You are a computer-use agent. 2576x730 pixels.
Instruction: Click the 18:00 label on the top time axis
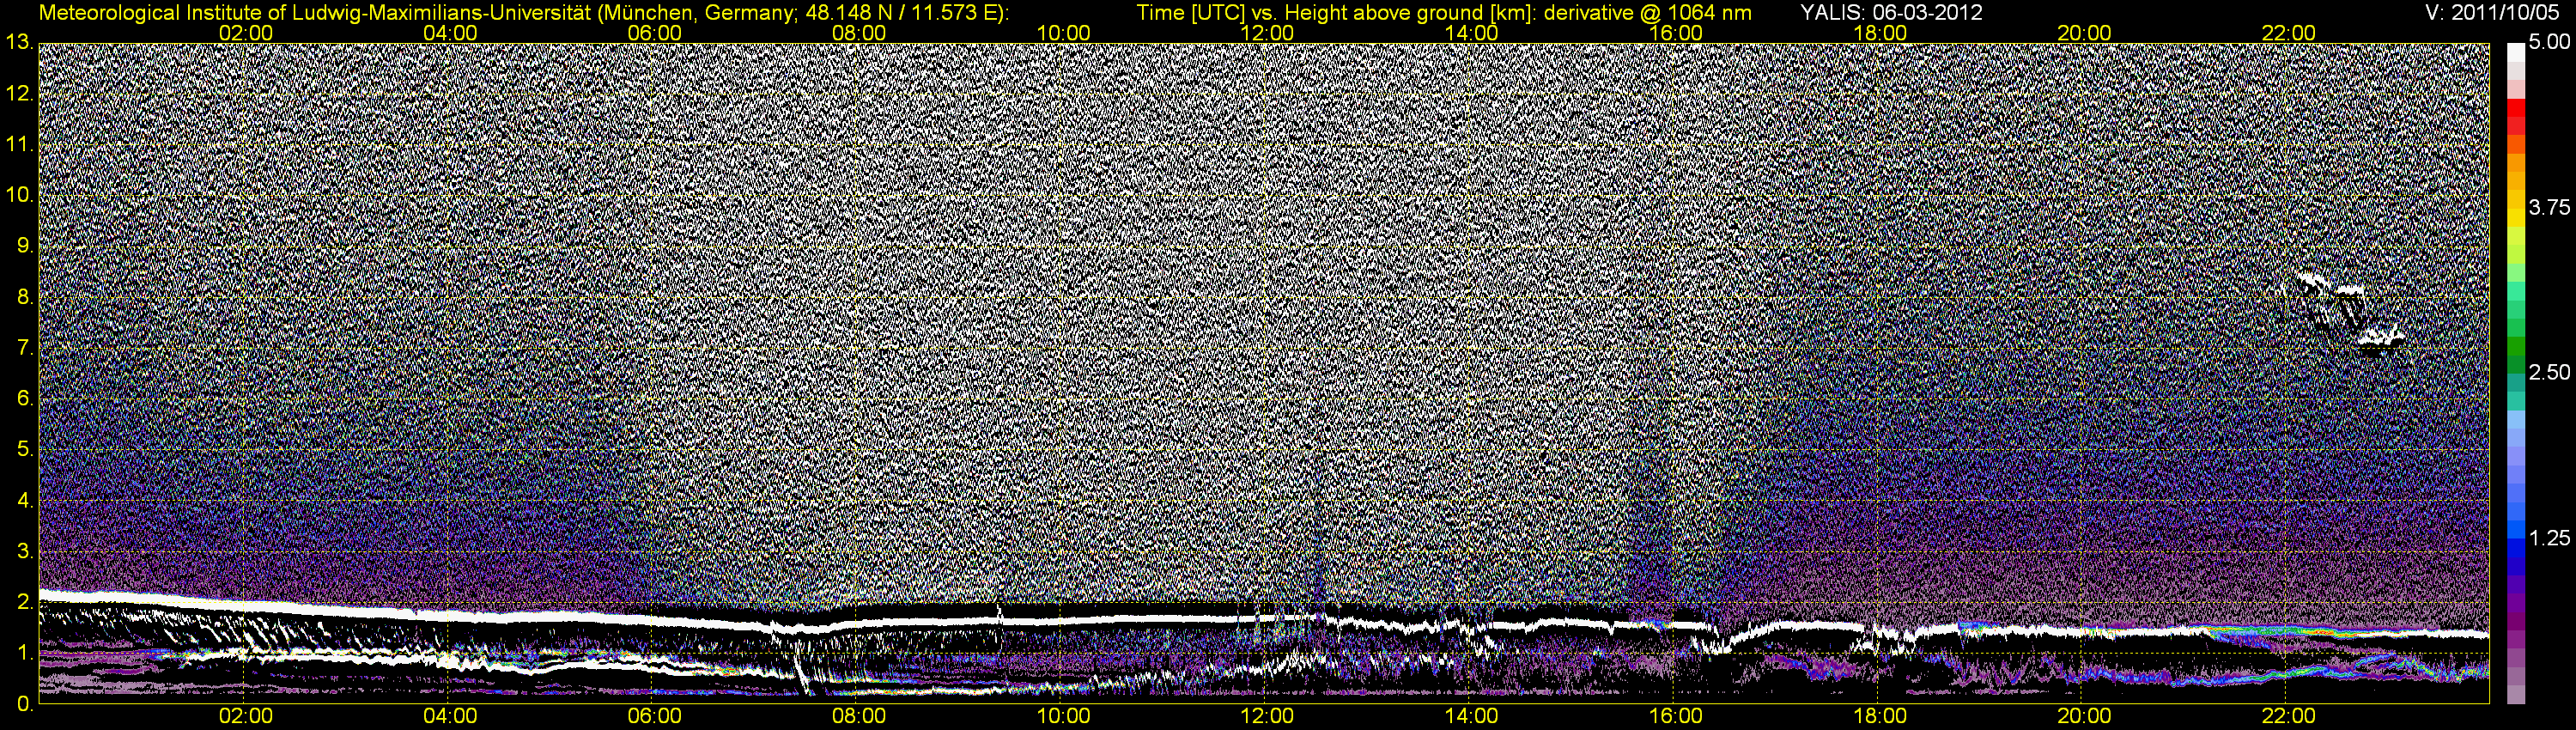pyautogui.click(x=1880, y=33)
